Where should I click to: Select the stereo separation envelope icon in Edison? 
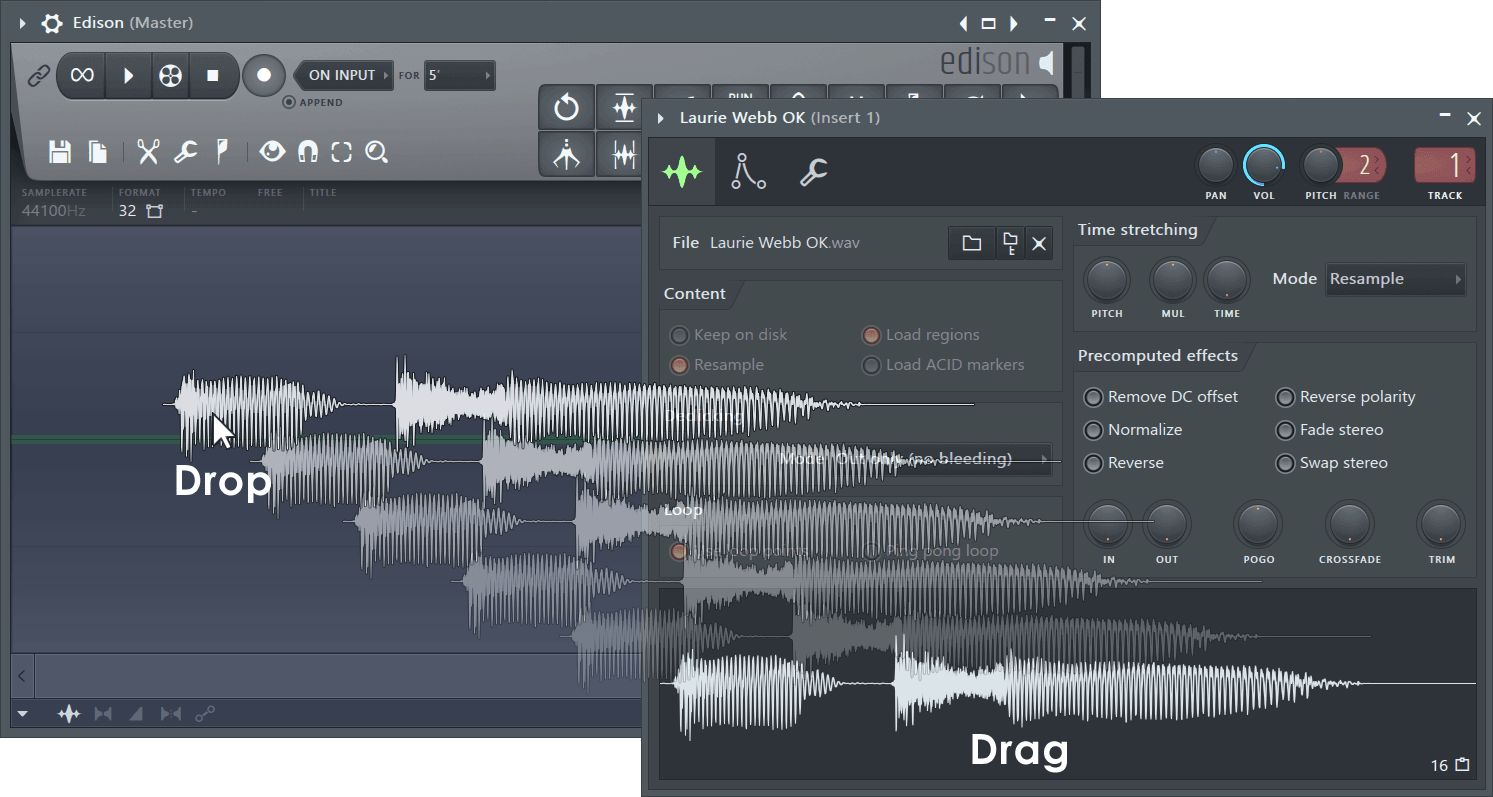(x=171, y=714)
